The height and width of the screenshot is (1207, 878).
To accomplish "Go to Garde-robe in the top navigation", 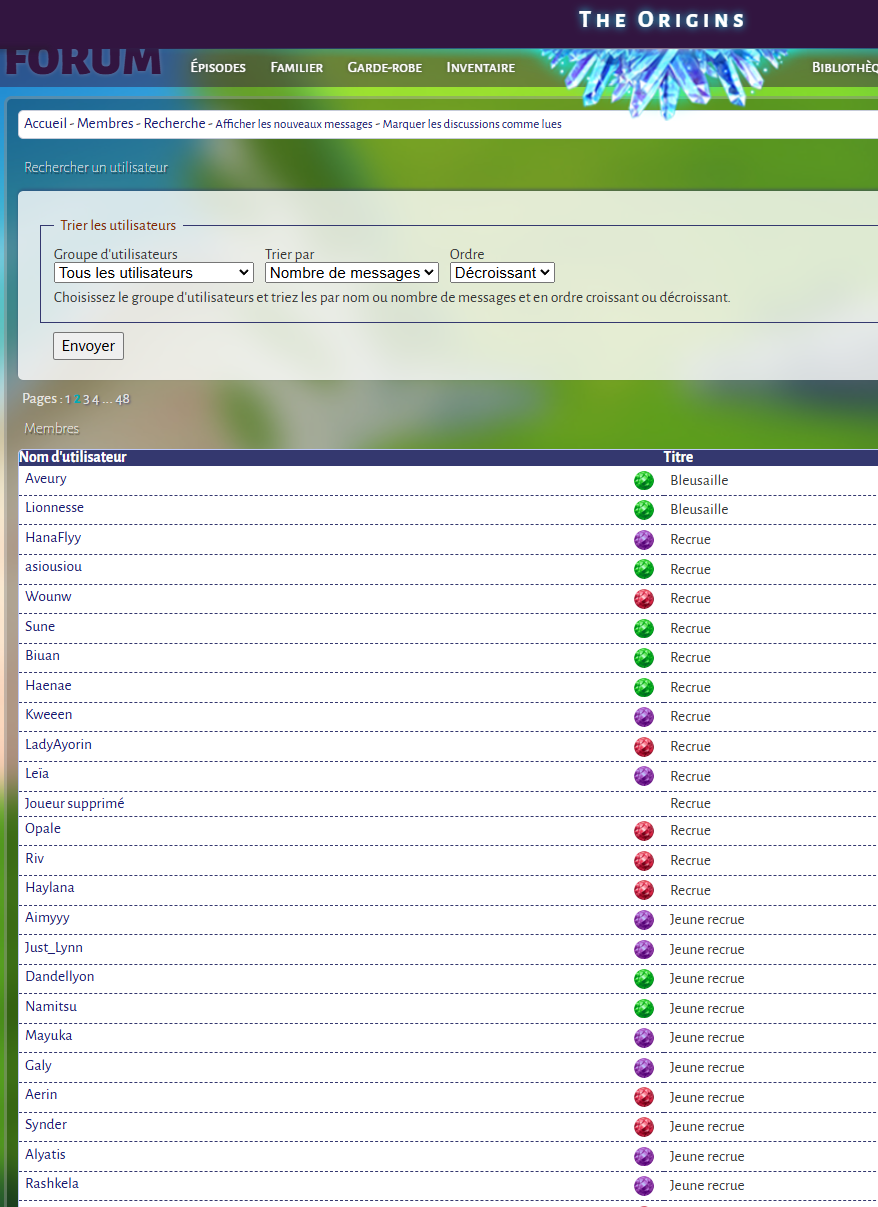I will (x=385, y=68).
